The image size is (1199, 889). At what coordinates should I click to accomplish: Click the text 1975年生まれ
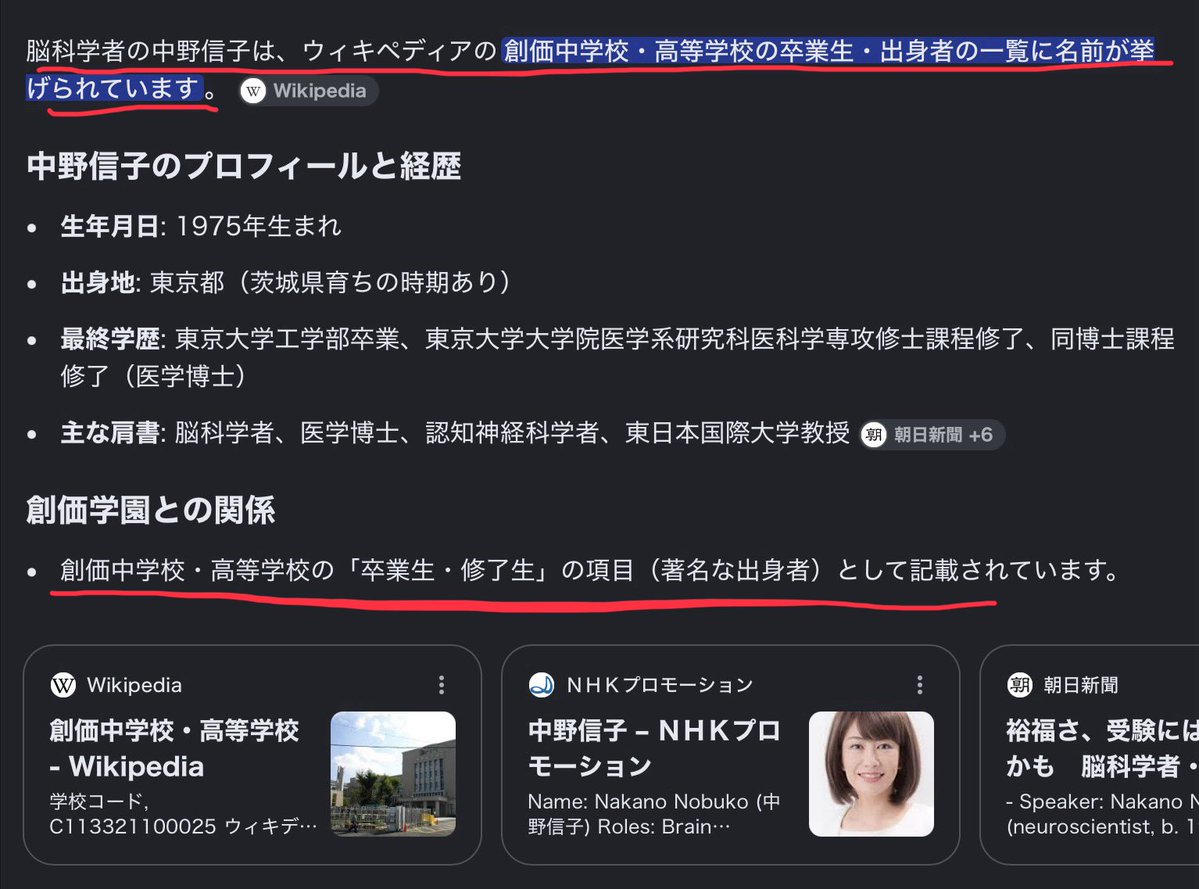(x=258, y=226)
